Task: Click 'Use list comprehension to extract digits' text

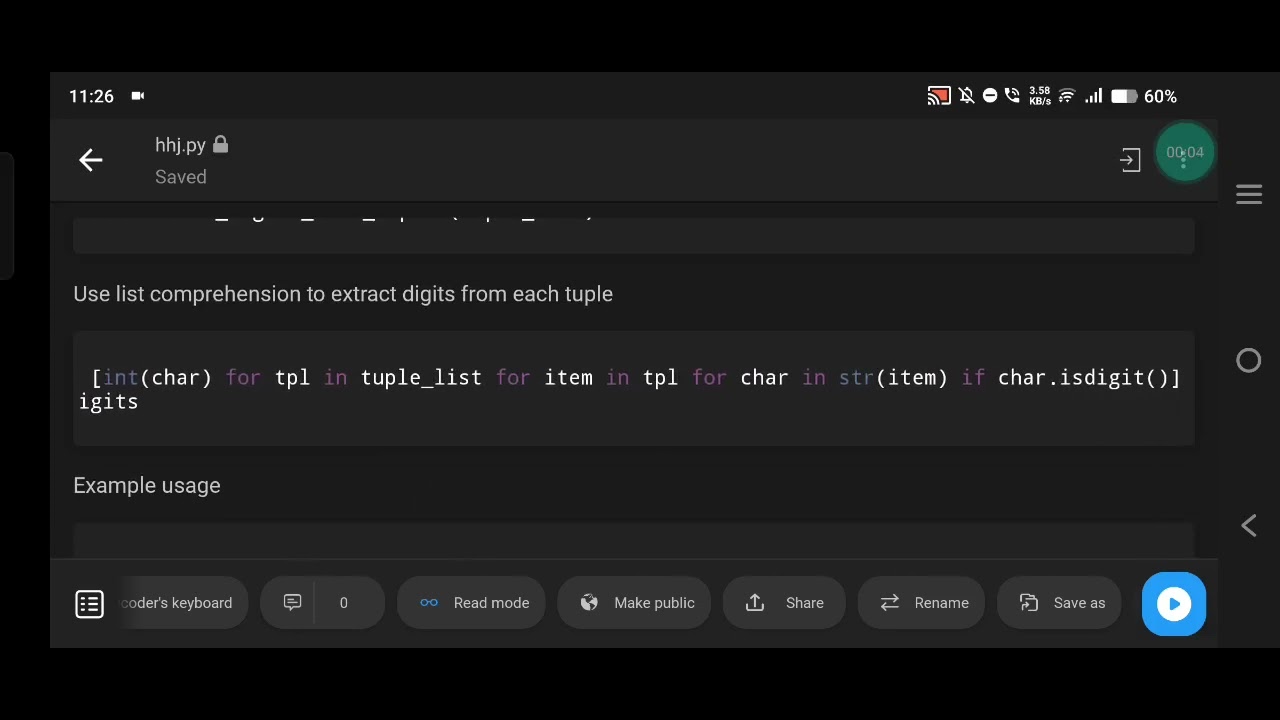Action: [343, 294]
